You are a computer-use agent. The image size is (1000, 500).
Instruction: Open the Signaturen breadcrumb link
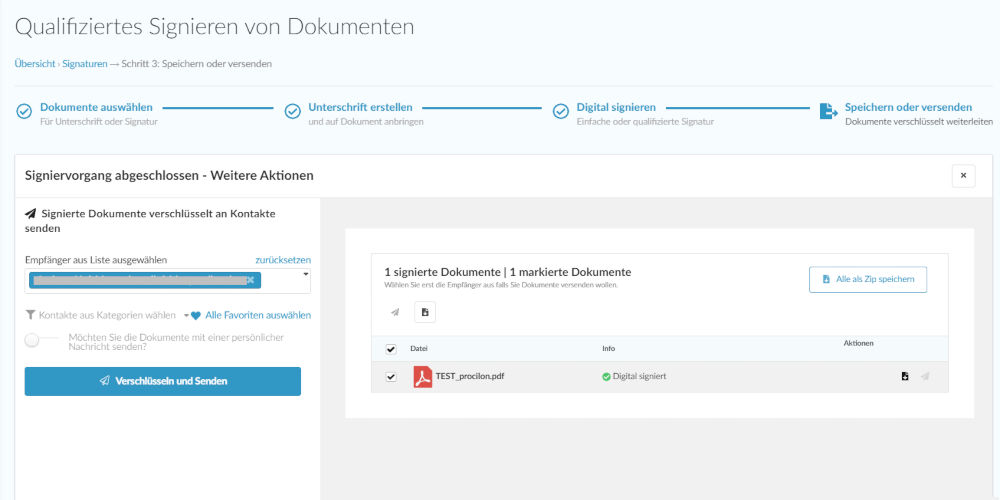pos(85,64)
